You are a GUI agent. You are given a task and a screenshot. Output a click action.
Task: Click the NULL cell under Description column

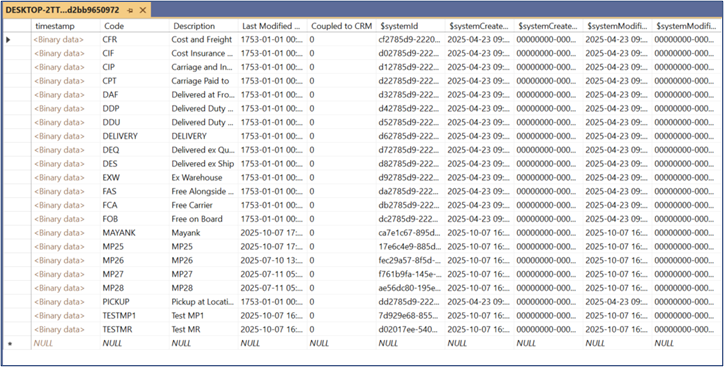click(x=204, y=343)
